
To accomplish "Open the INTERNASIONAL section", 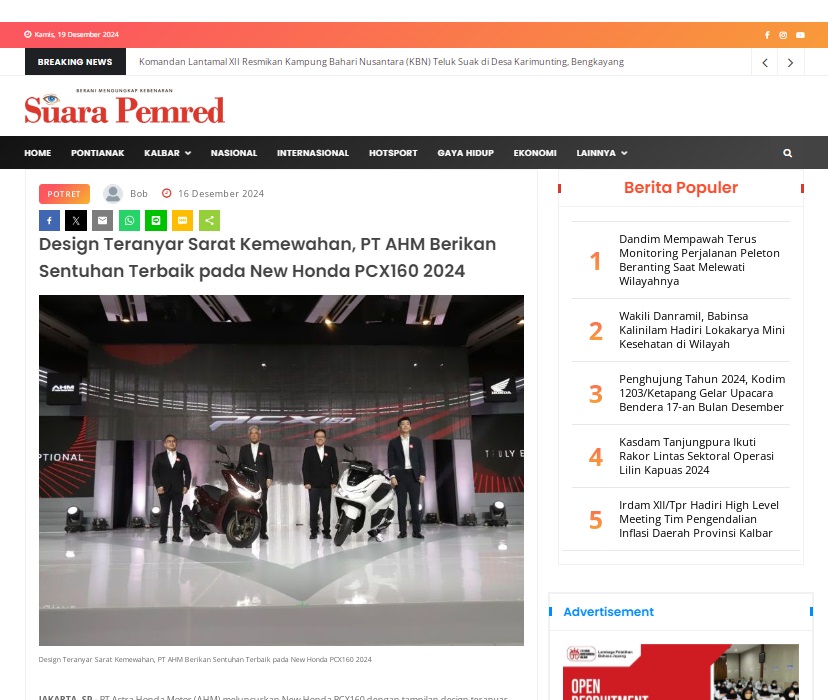I will pyautogui.click(x=313, y=153).
